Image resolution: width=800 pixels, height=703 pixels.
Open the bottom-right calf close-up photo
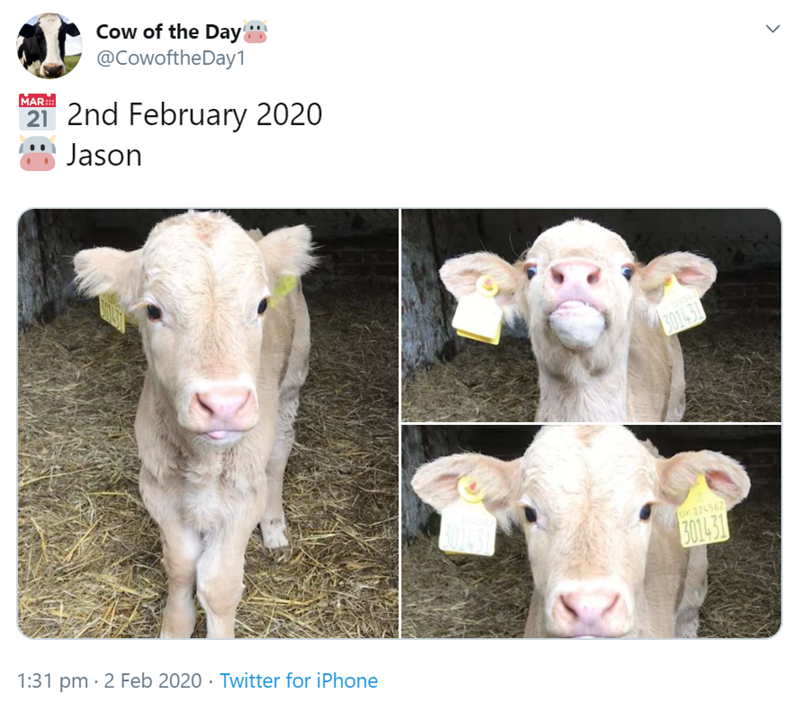click(591, 531)
